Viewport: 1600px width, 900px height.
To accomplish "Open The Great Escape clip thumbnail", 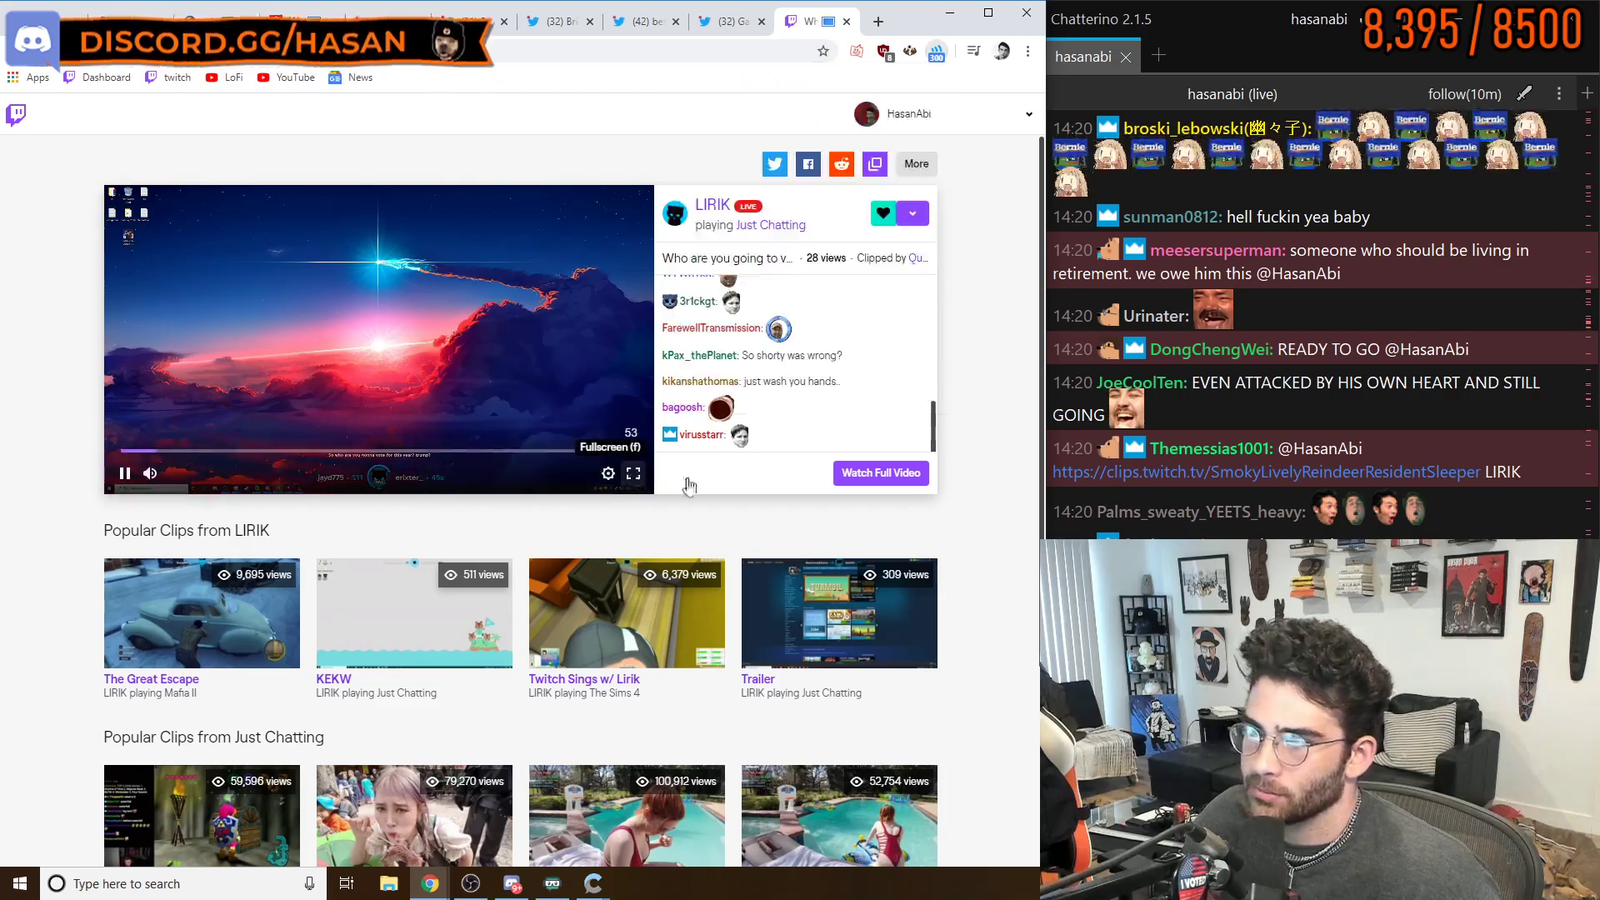I will [202, 613].
